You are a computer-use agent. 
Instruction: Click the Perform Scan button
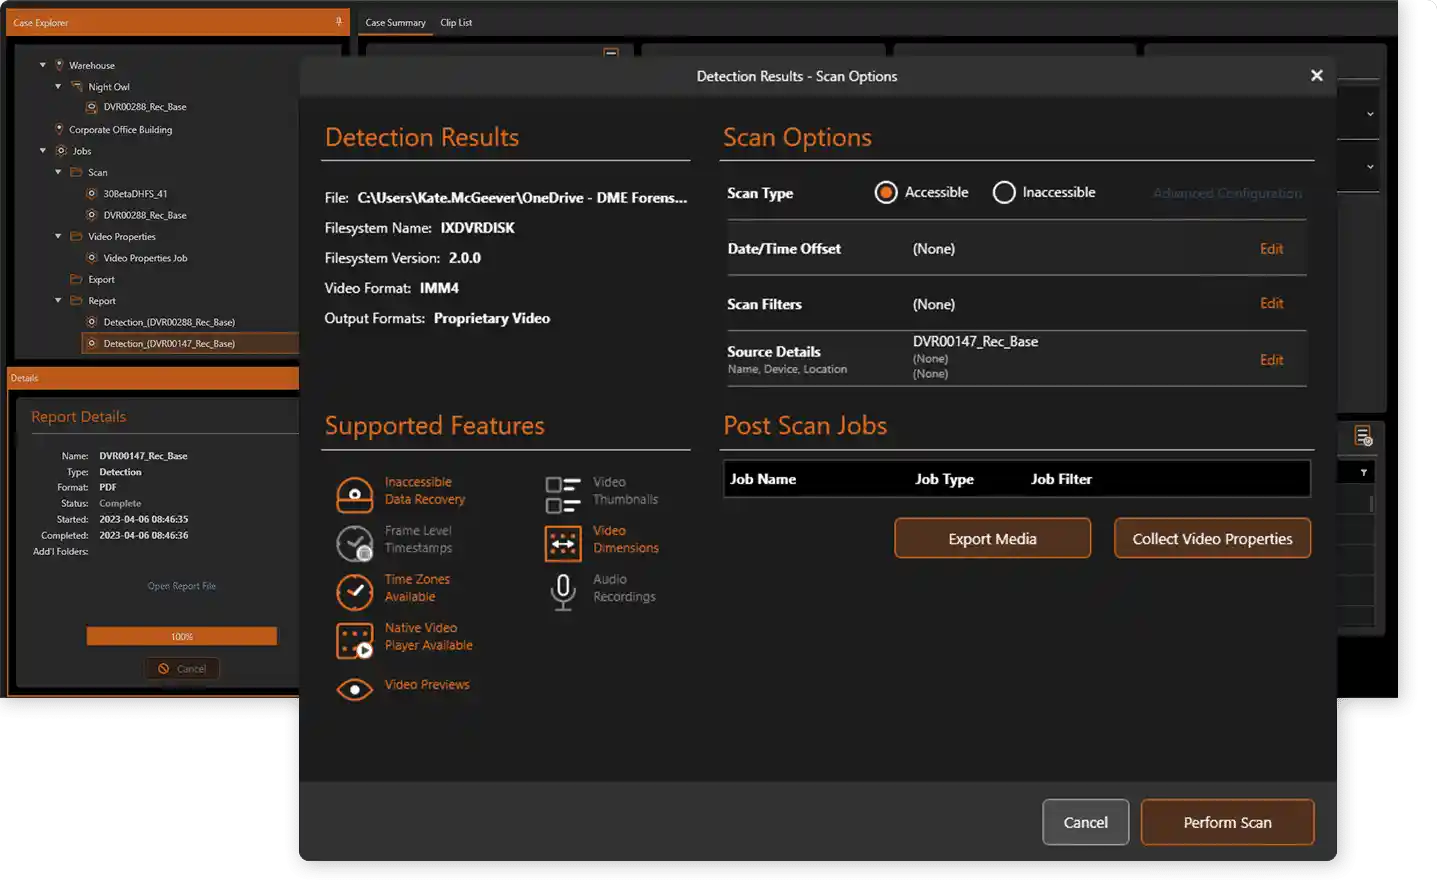pos(1227,822)
